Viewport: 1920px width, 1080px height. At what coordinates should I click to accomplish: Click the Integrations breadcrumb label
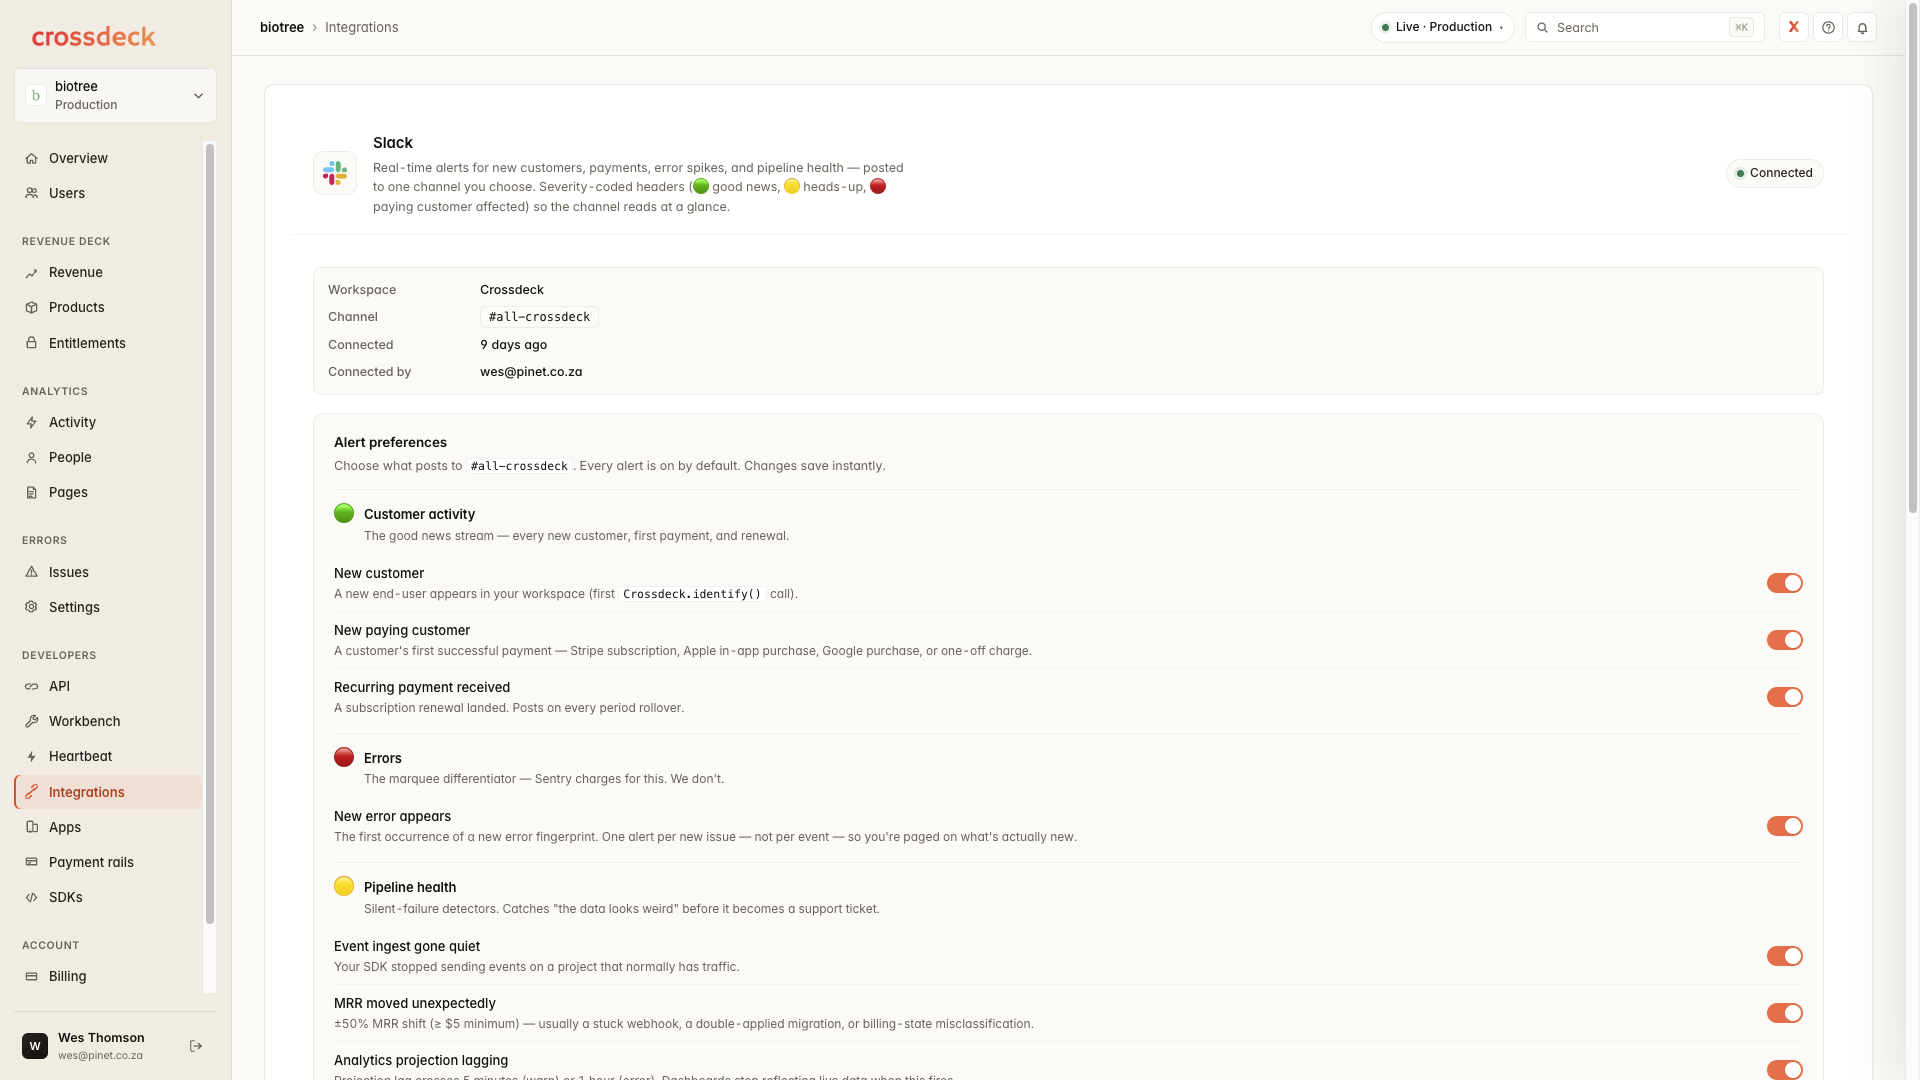tap(361, 28)
